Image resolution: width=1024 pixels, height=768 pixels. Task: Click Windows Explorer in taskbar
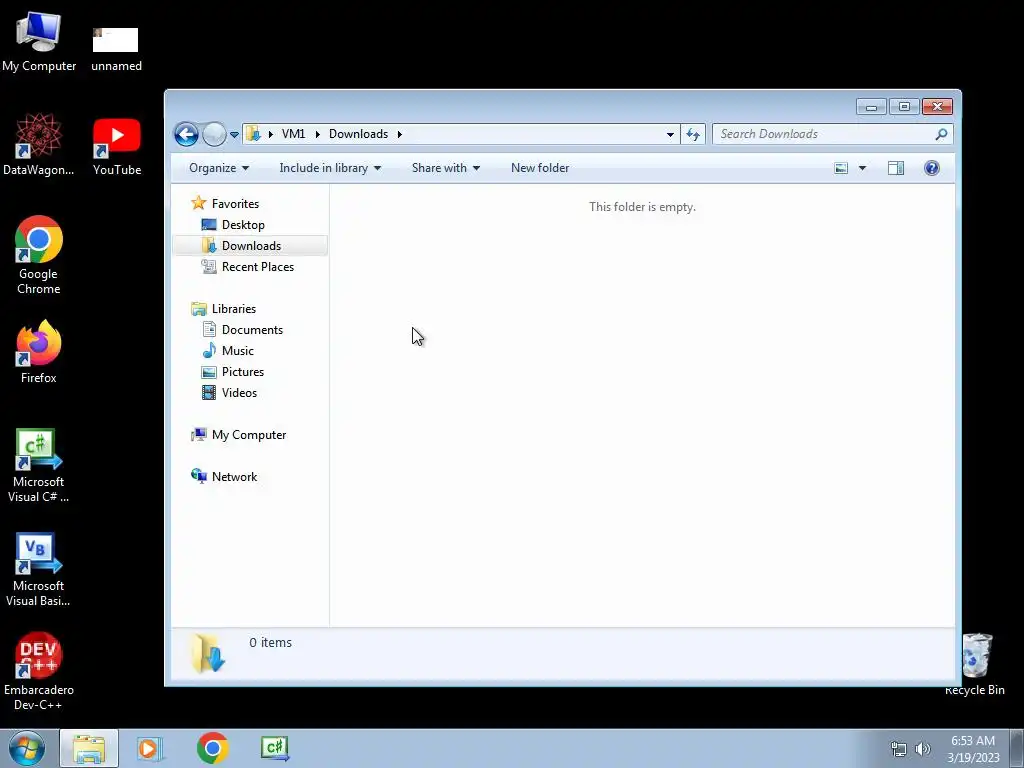point(89,748)
